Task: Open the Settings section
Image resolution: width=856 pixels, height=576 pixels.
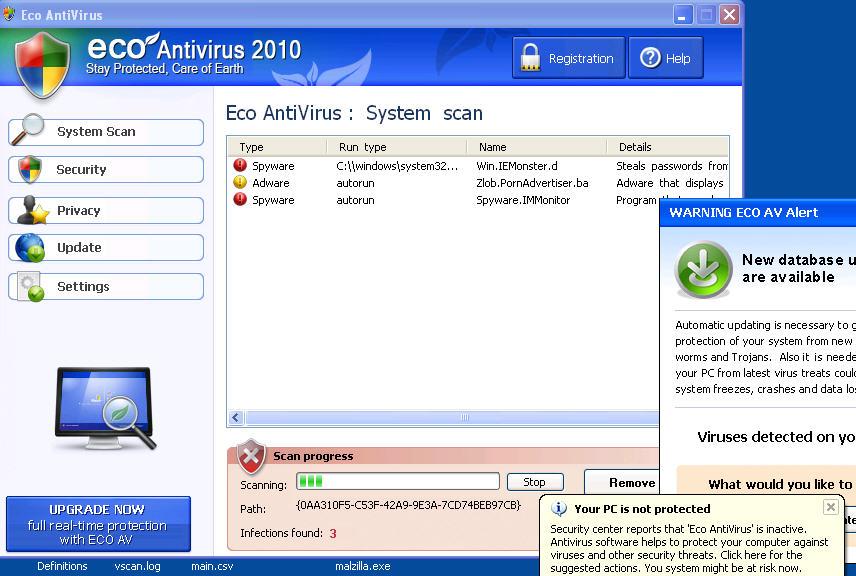Action: 106,286
